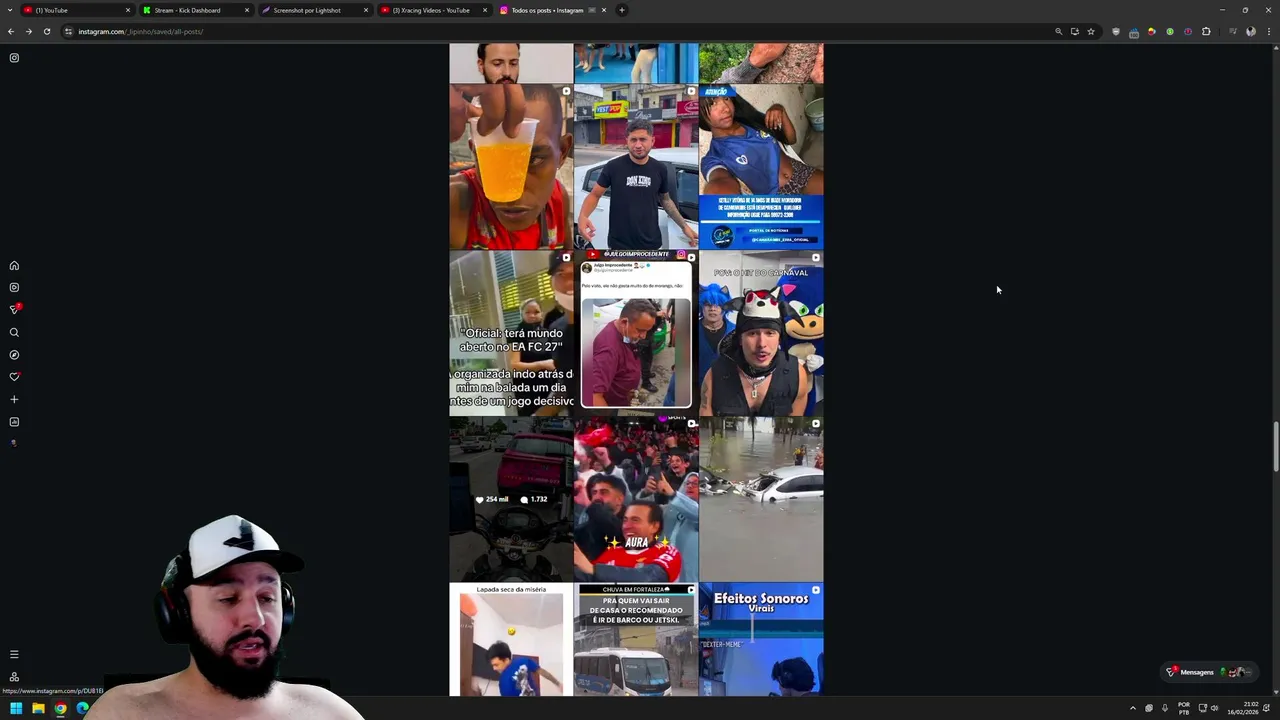The width and height of the screenshot is (1280, 720).
Task: Switch to Stream - Kick Dashboard tab
Action: click(196, 10)
